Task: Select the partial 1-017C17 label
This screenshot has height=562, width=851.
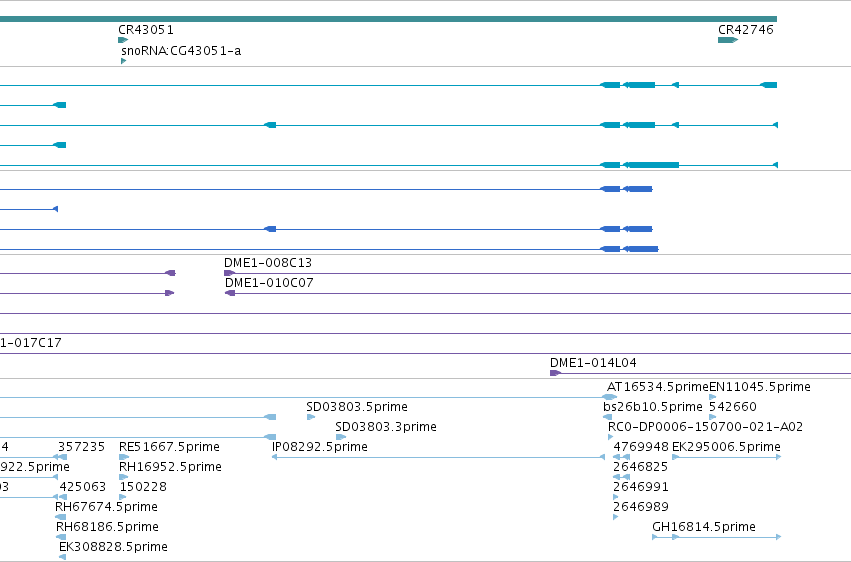Action: [x=30, y=343]
